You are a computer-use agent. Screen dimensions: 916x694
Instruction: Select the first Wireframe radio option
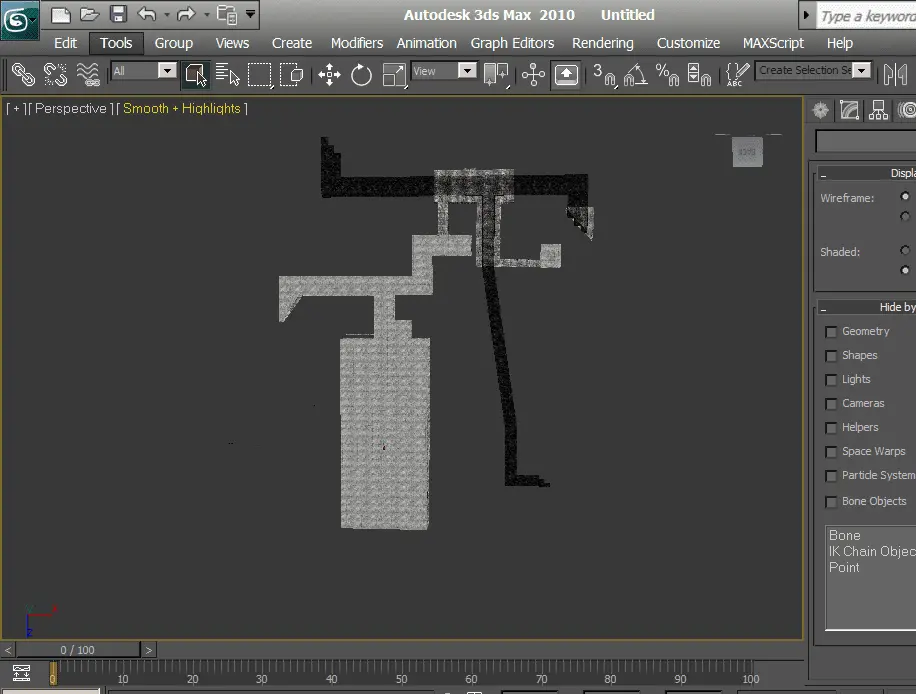[905, 196]
